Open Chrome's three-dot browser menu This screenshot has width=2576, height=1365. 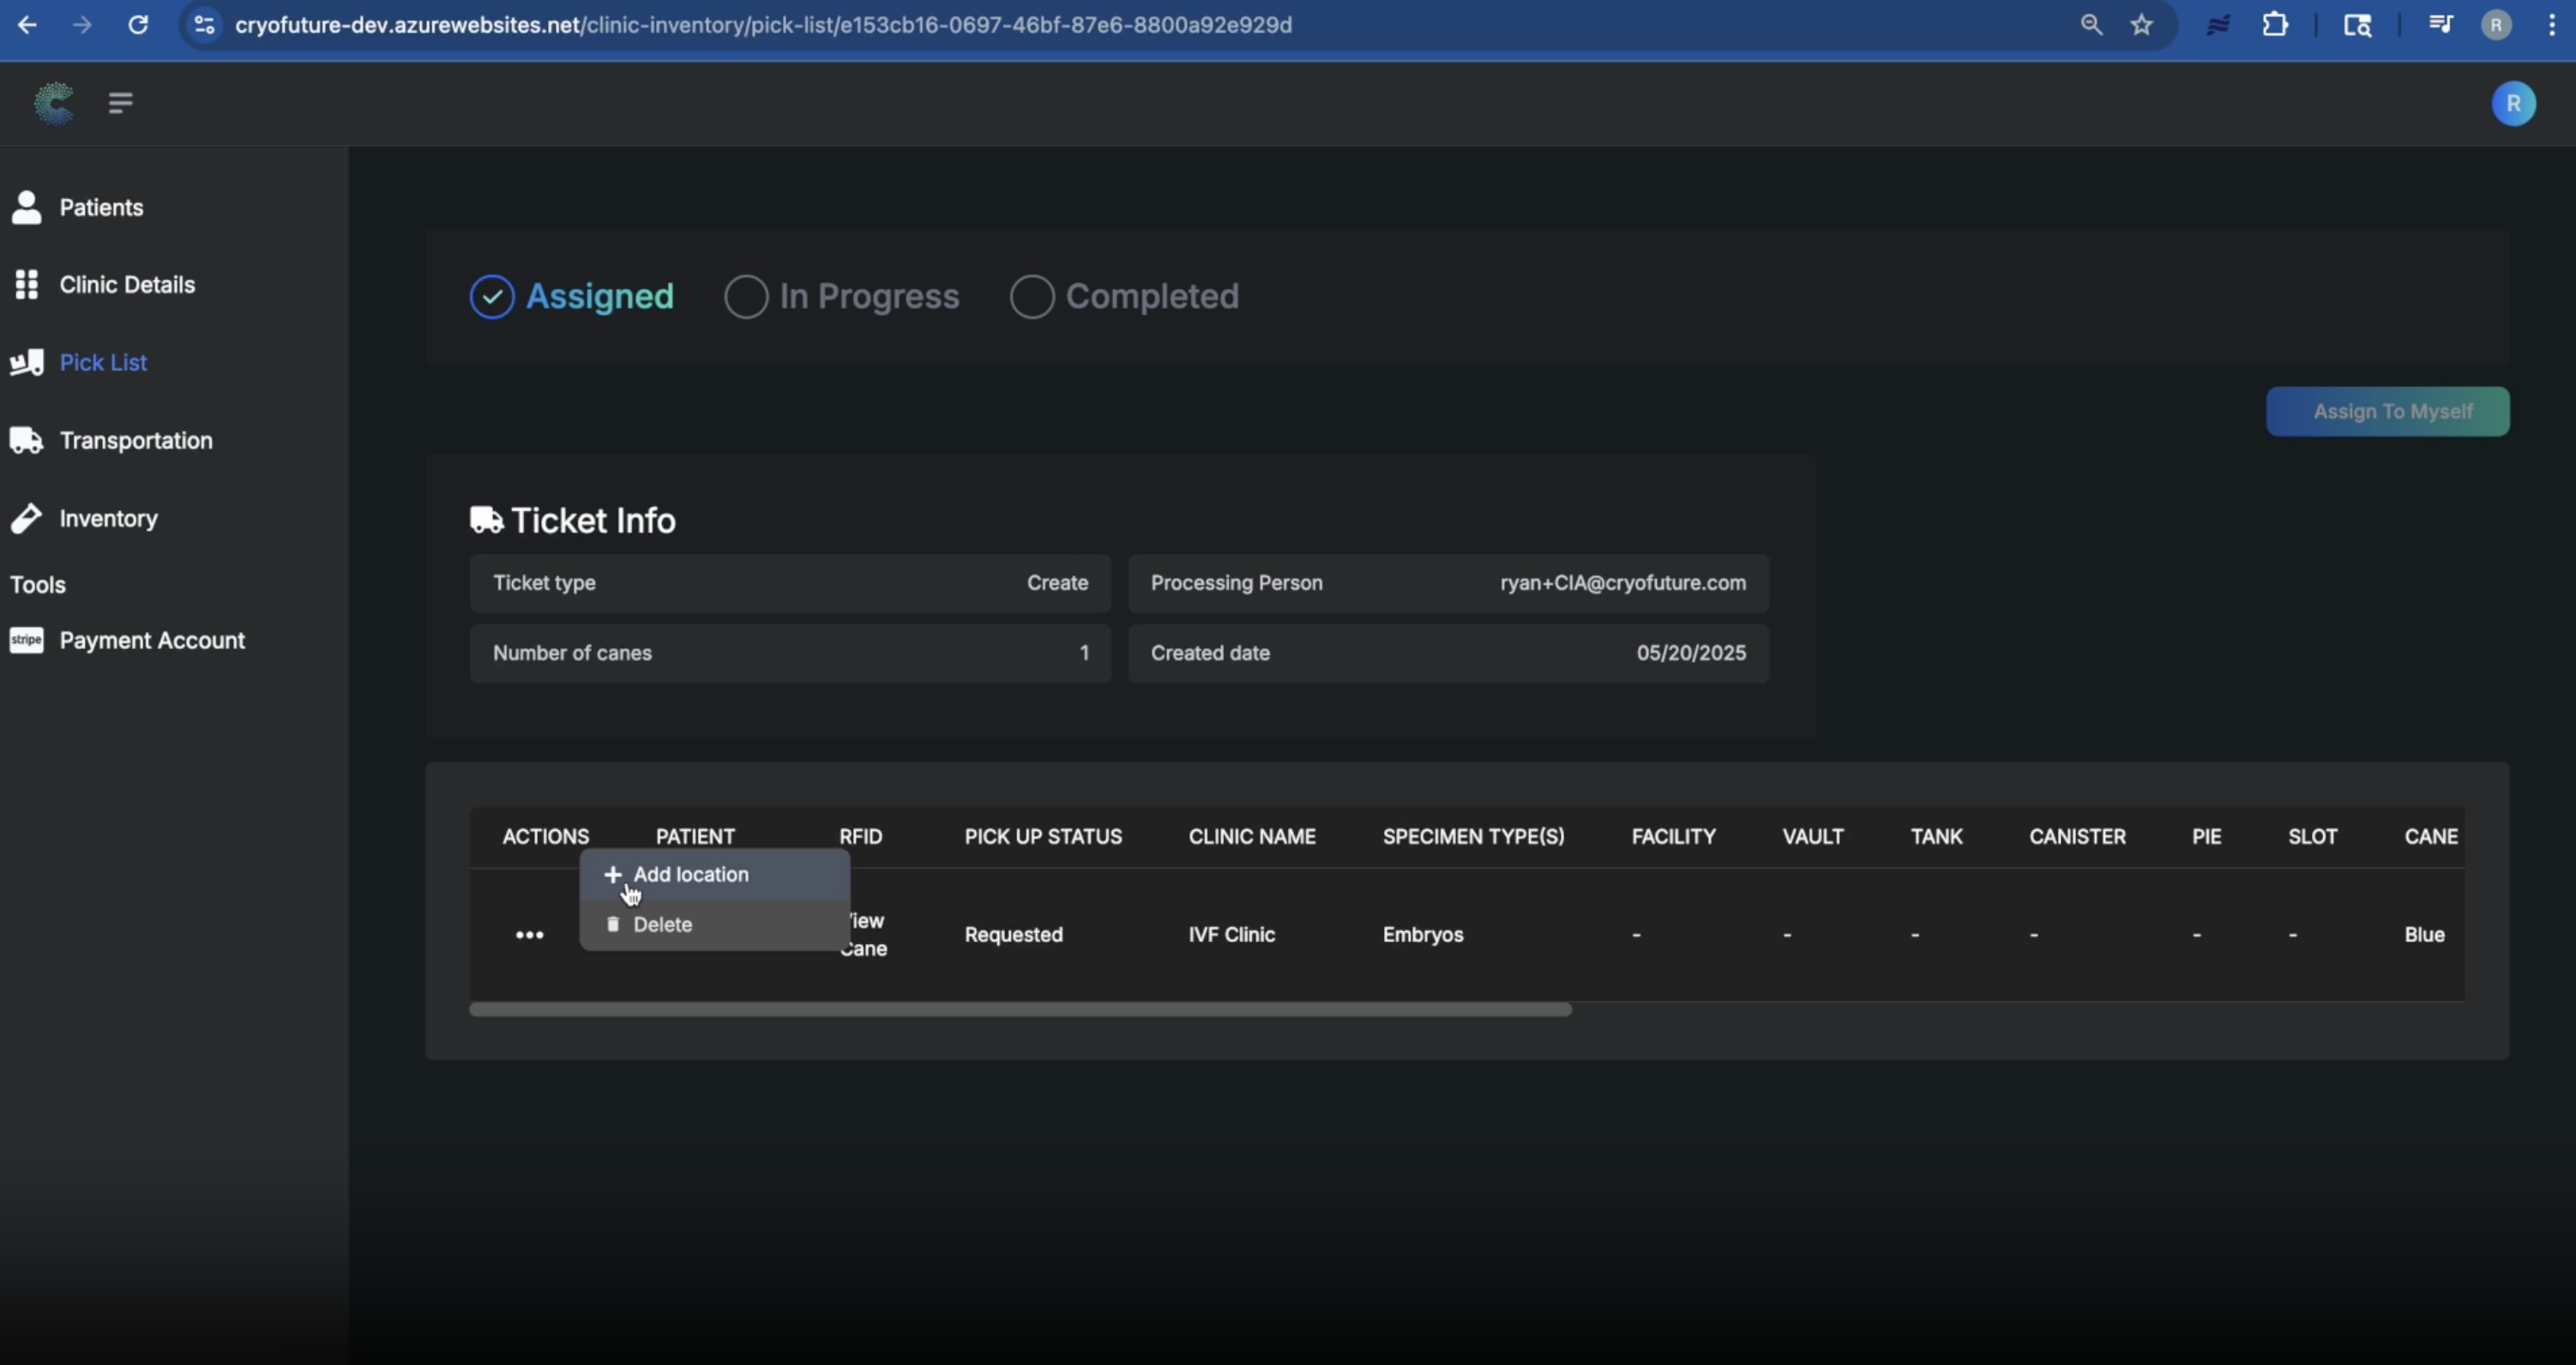point(2551,25)
